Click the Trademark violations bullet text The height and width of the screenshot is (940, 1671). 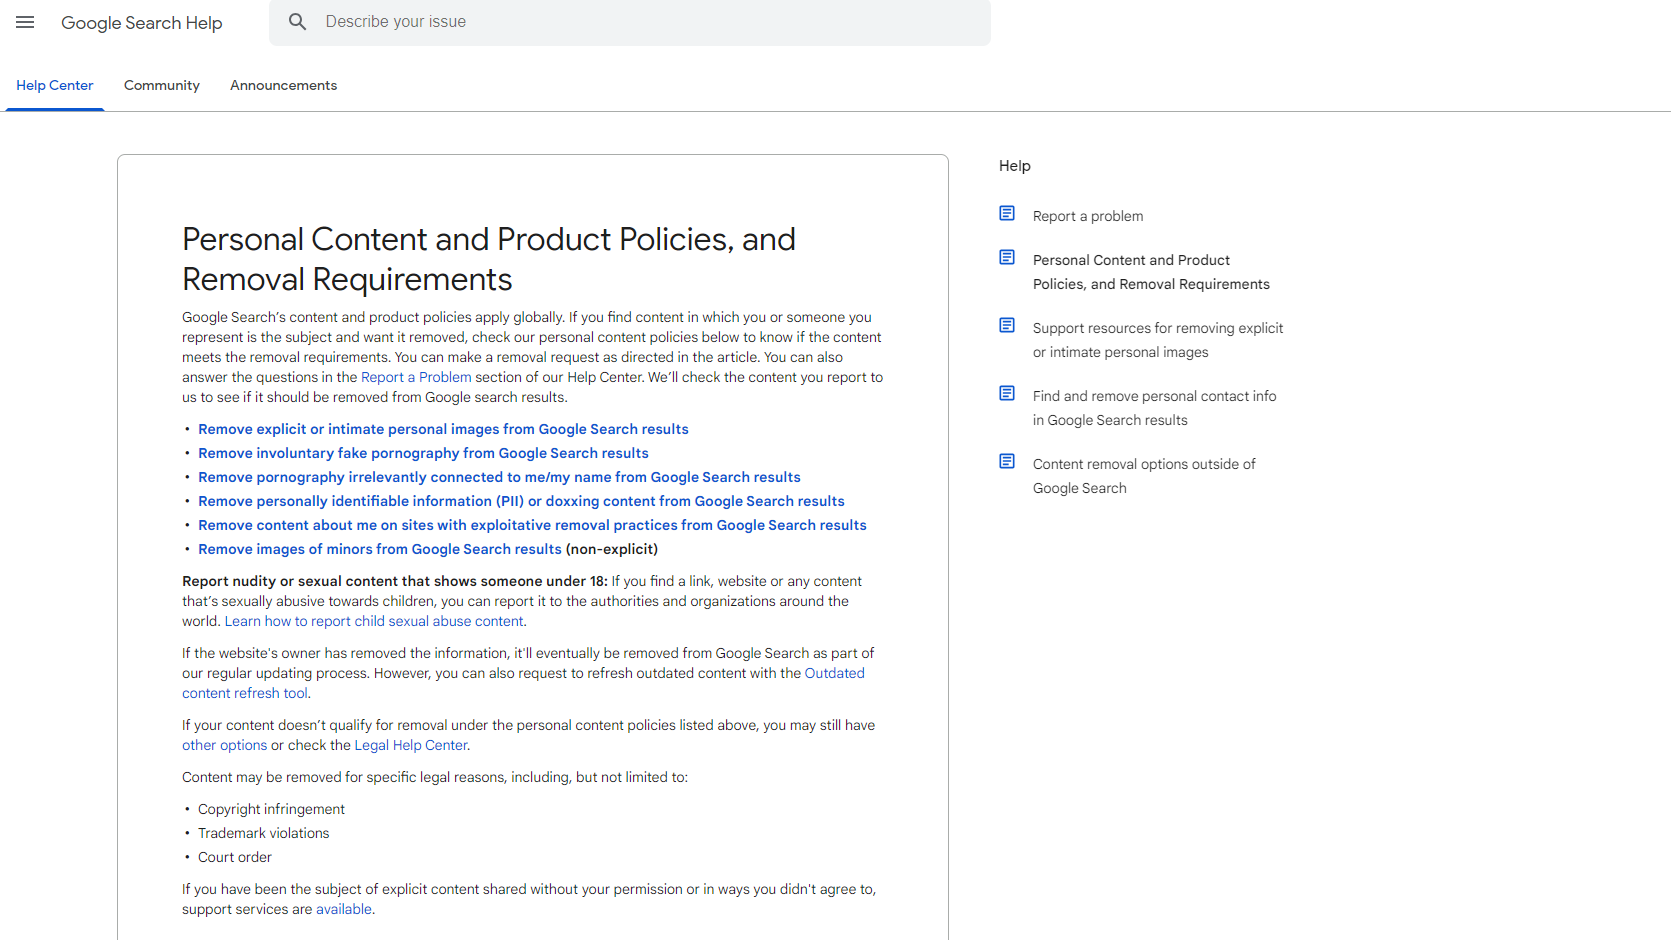263,833
